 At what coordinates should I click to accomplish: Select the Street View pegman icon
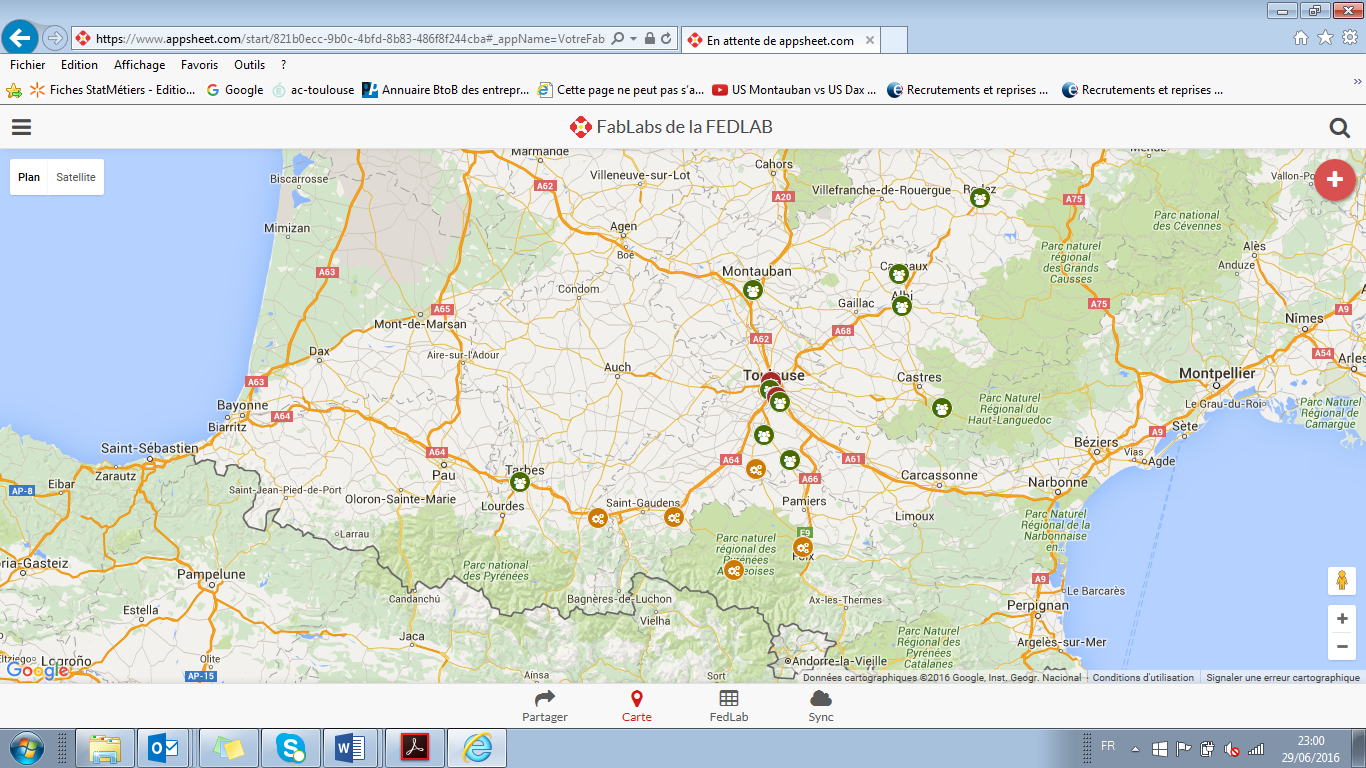click(x=1341, y=581)
